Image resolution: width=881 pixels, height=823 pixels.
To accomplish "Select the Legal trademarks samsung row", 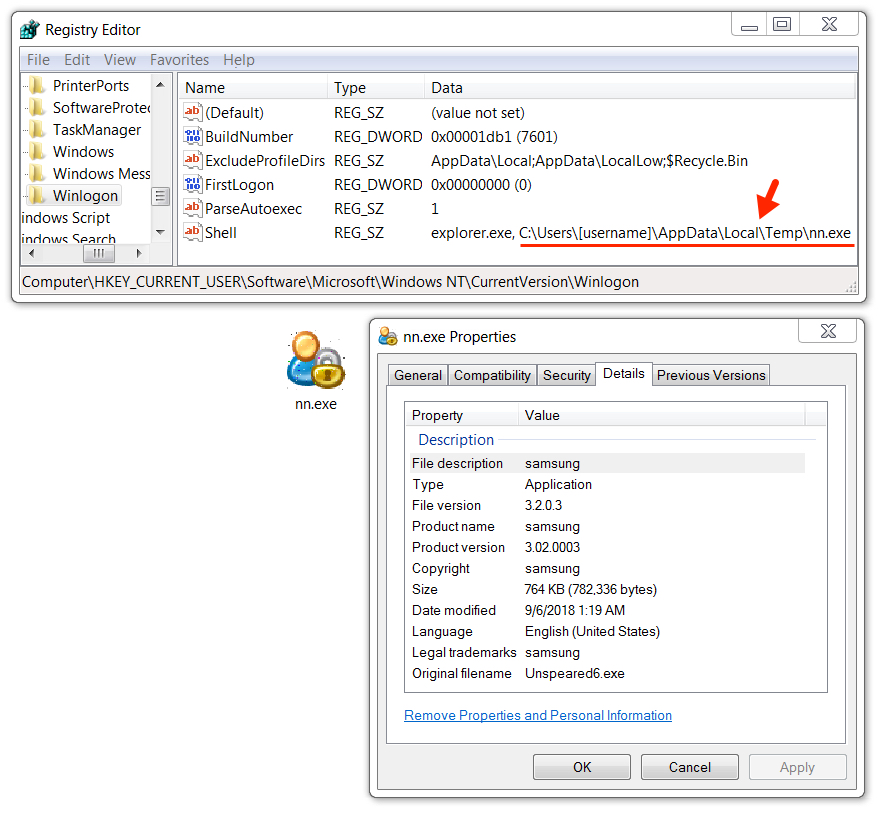I will tap(607, 652).
